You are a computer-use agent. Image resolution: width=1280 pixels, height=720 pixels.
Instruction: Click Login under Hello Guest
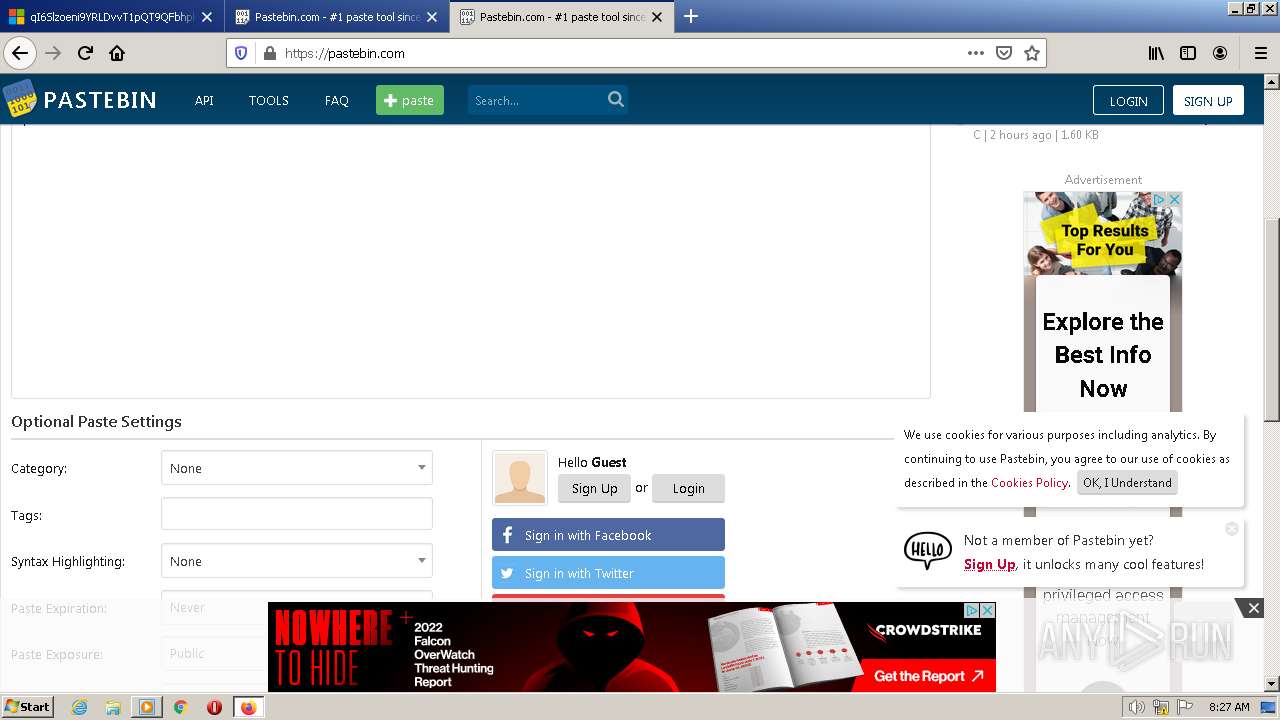(x=688, y=488)
